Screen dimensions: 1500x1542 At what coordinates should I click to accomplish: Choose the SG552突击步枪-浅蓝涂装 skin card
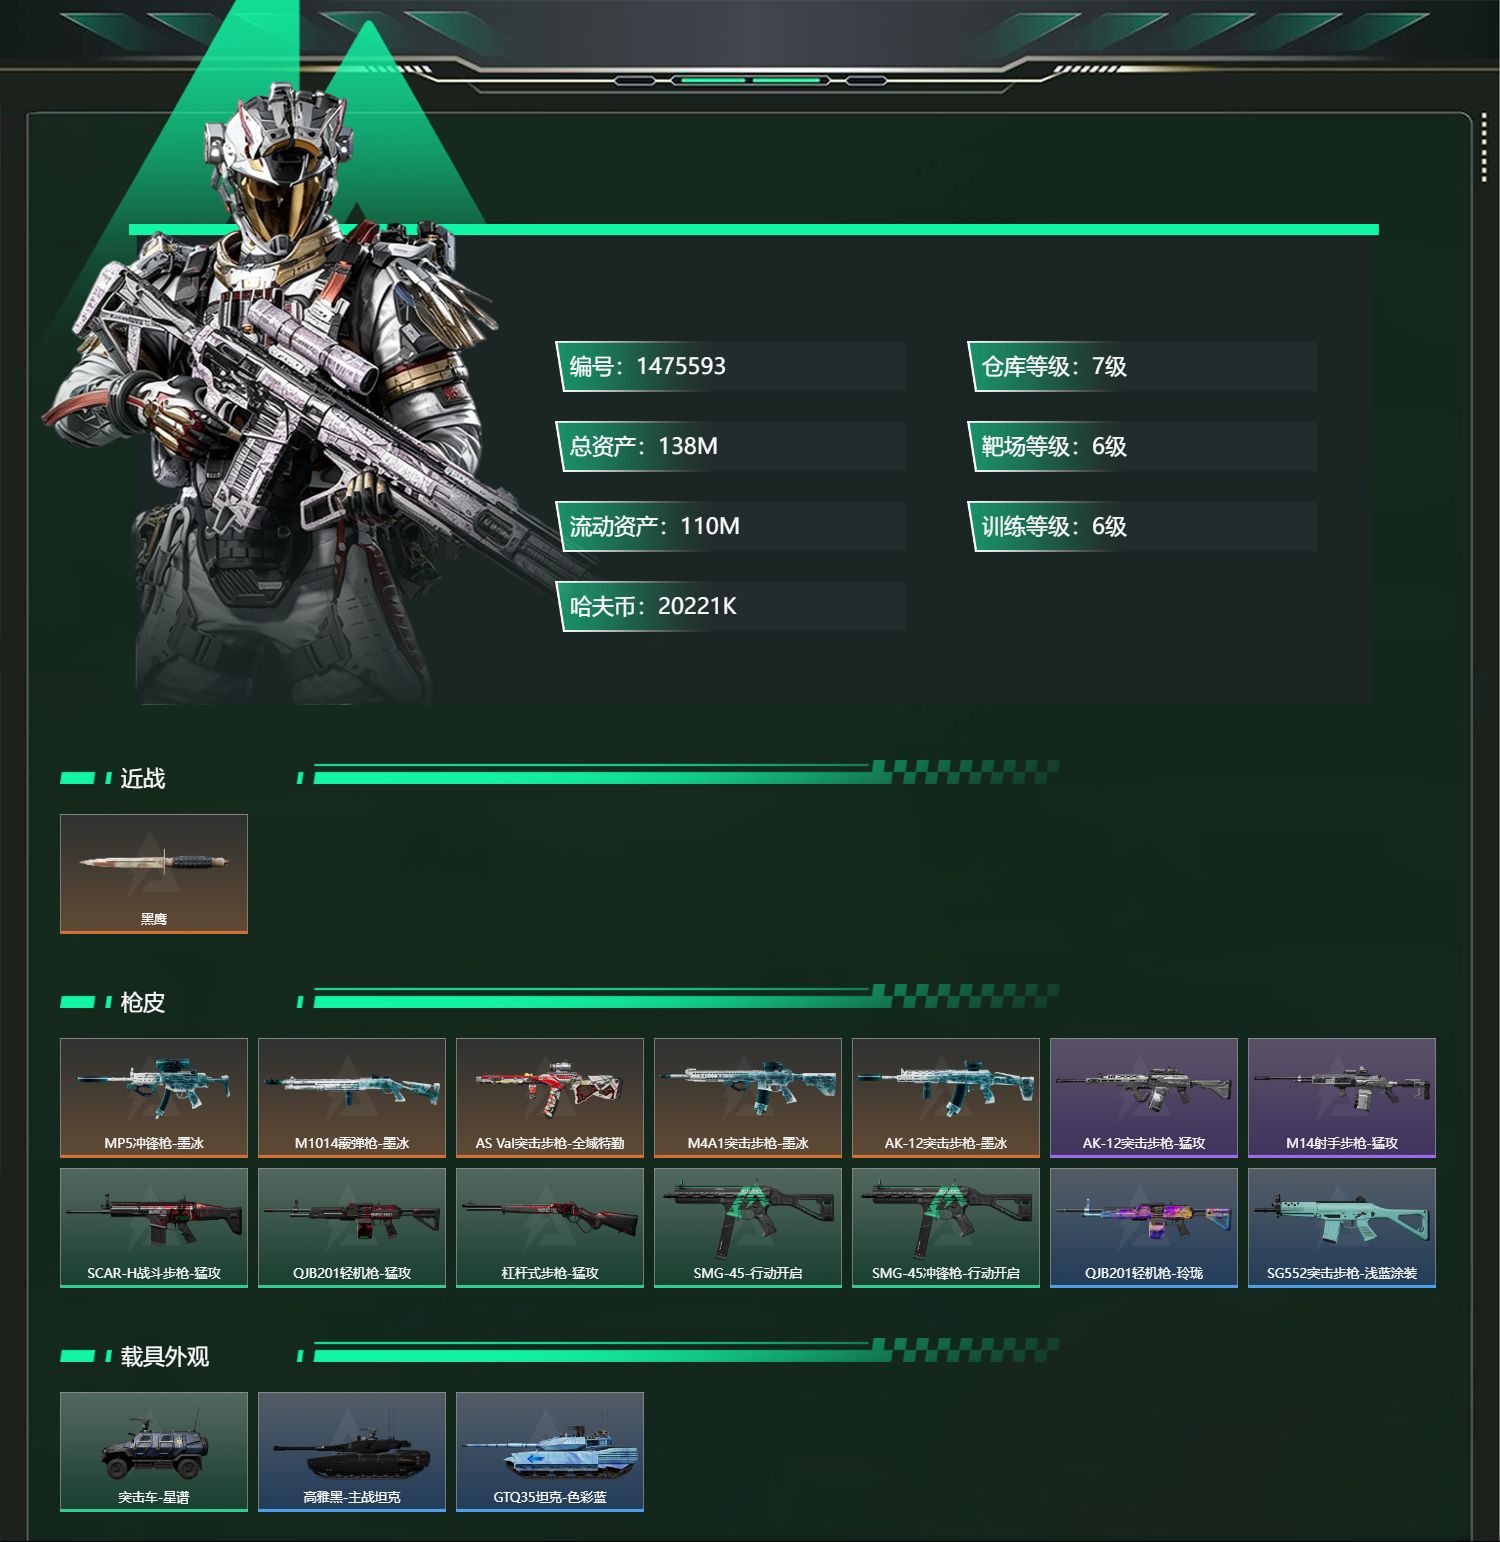(x=1342, y=1228)
